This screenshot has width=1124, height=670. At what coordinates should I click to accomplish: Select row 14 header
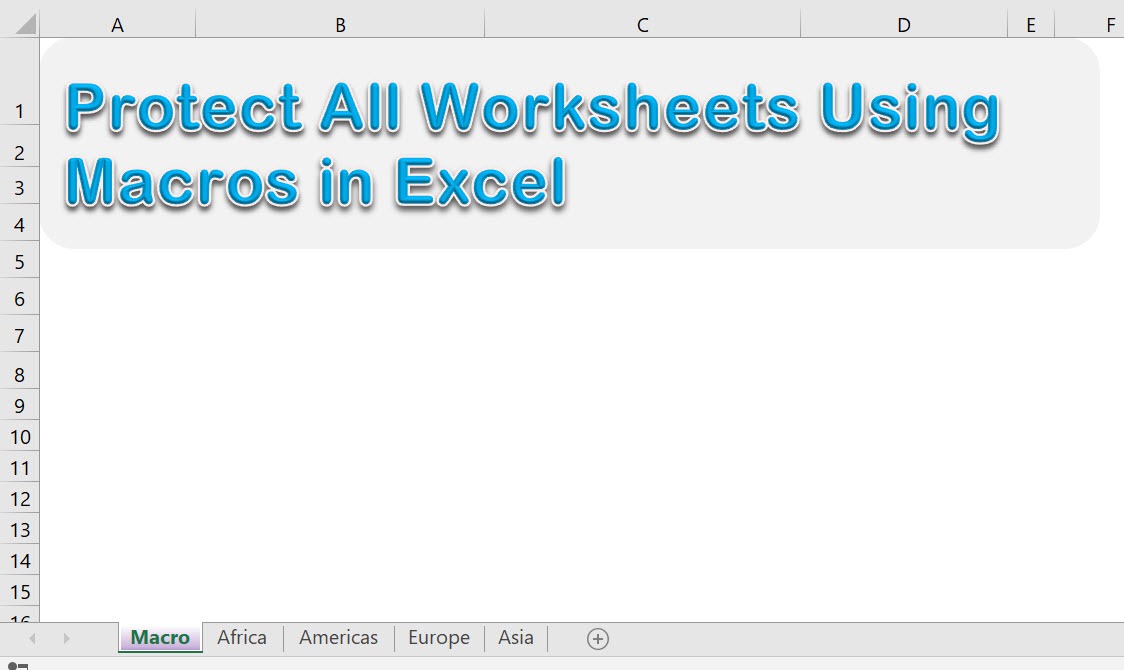click(19, 560)
